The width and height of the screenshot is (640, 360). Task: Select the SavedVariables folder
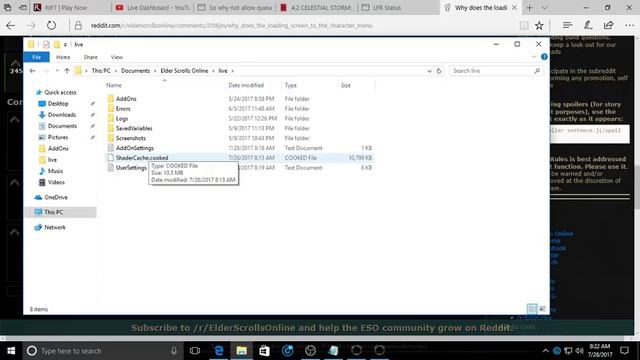click(x=134, y=128)
